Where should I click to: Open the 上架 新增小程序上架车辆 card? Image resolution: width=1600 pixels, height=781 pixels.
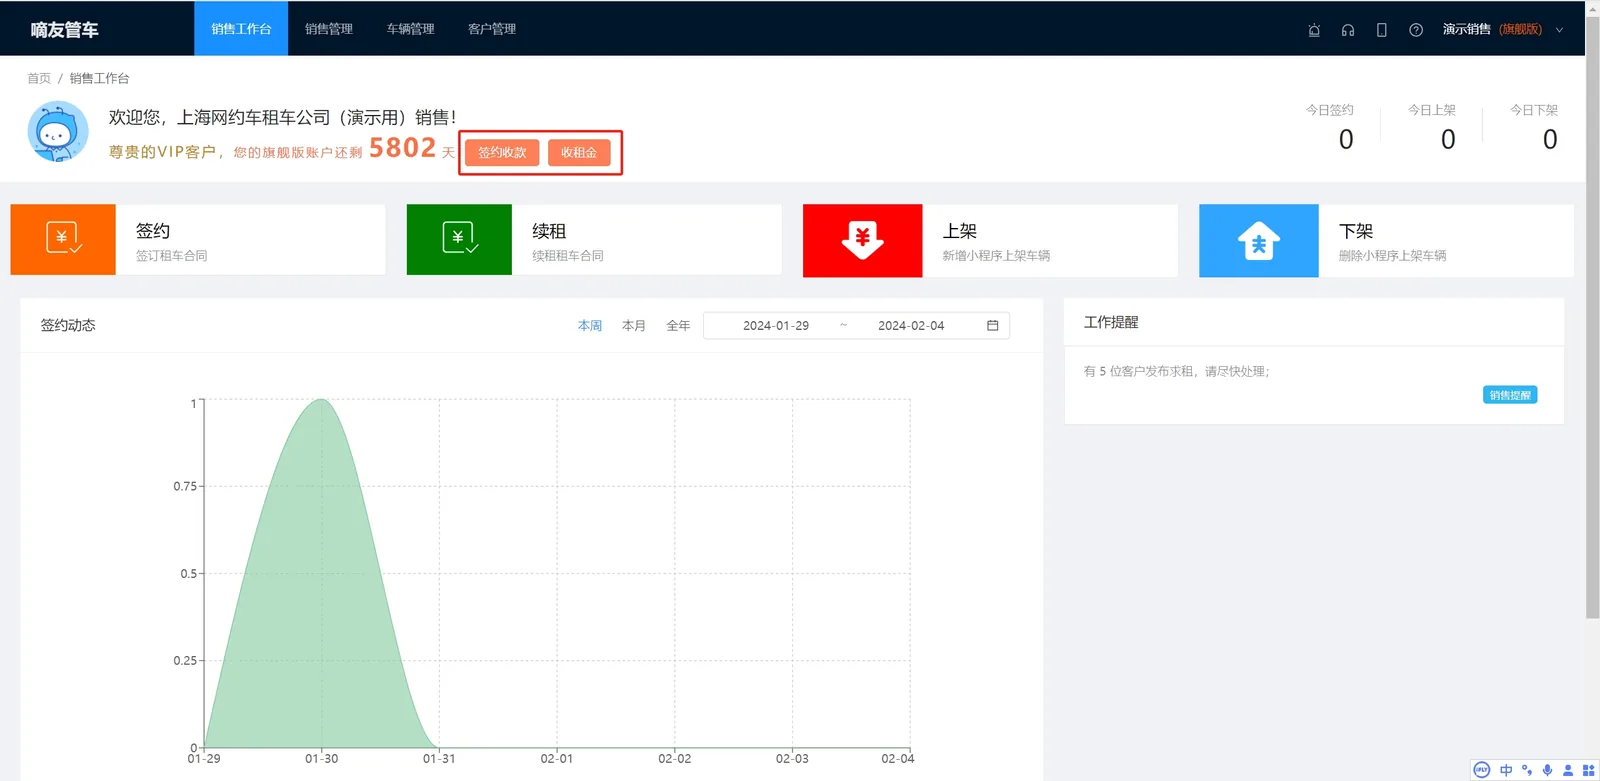tap(990, 241)
